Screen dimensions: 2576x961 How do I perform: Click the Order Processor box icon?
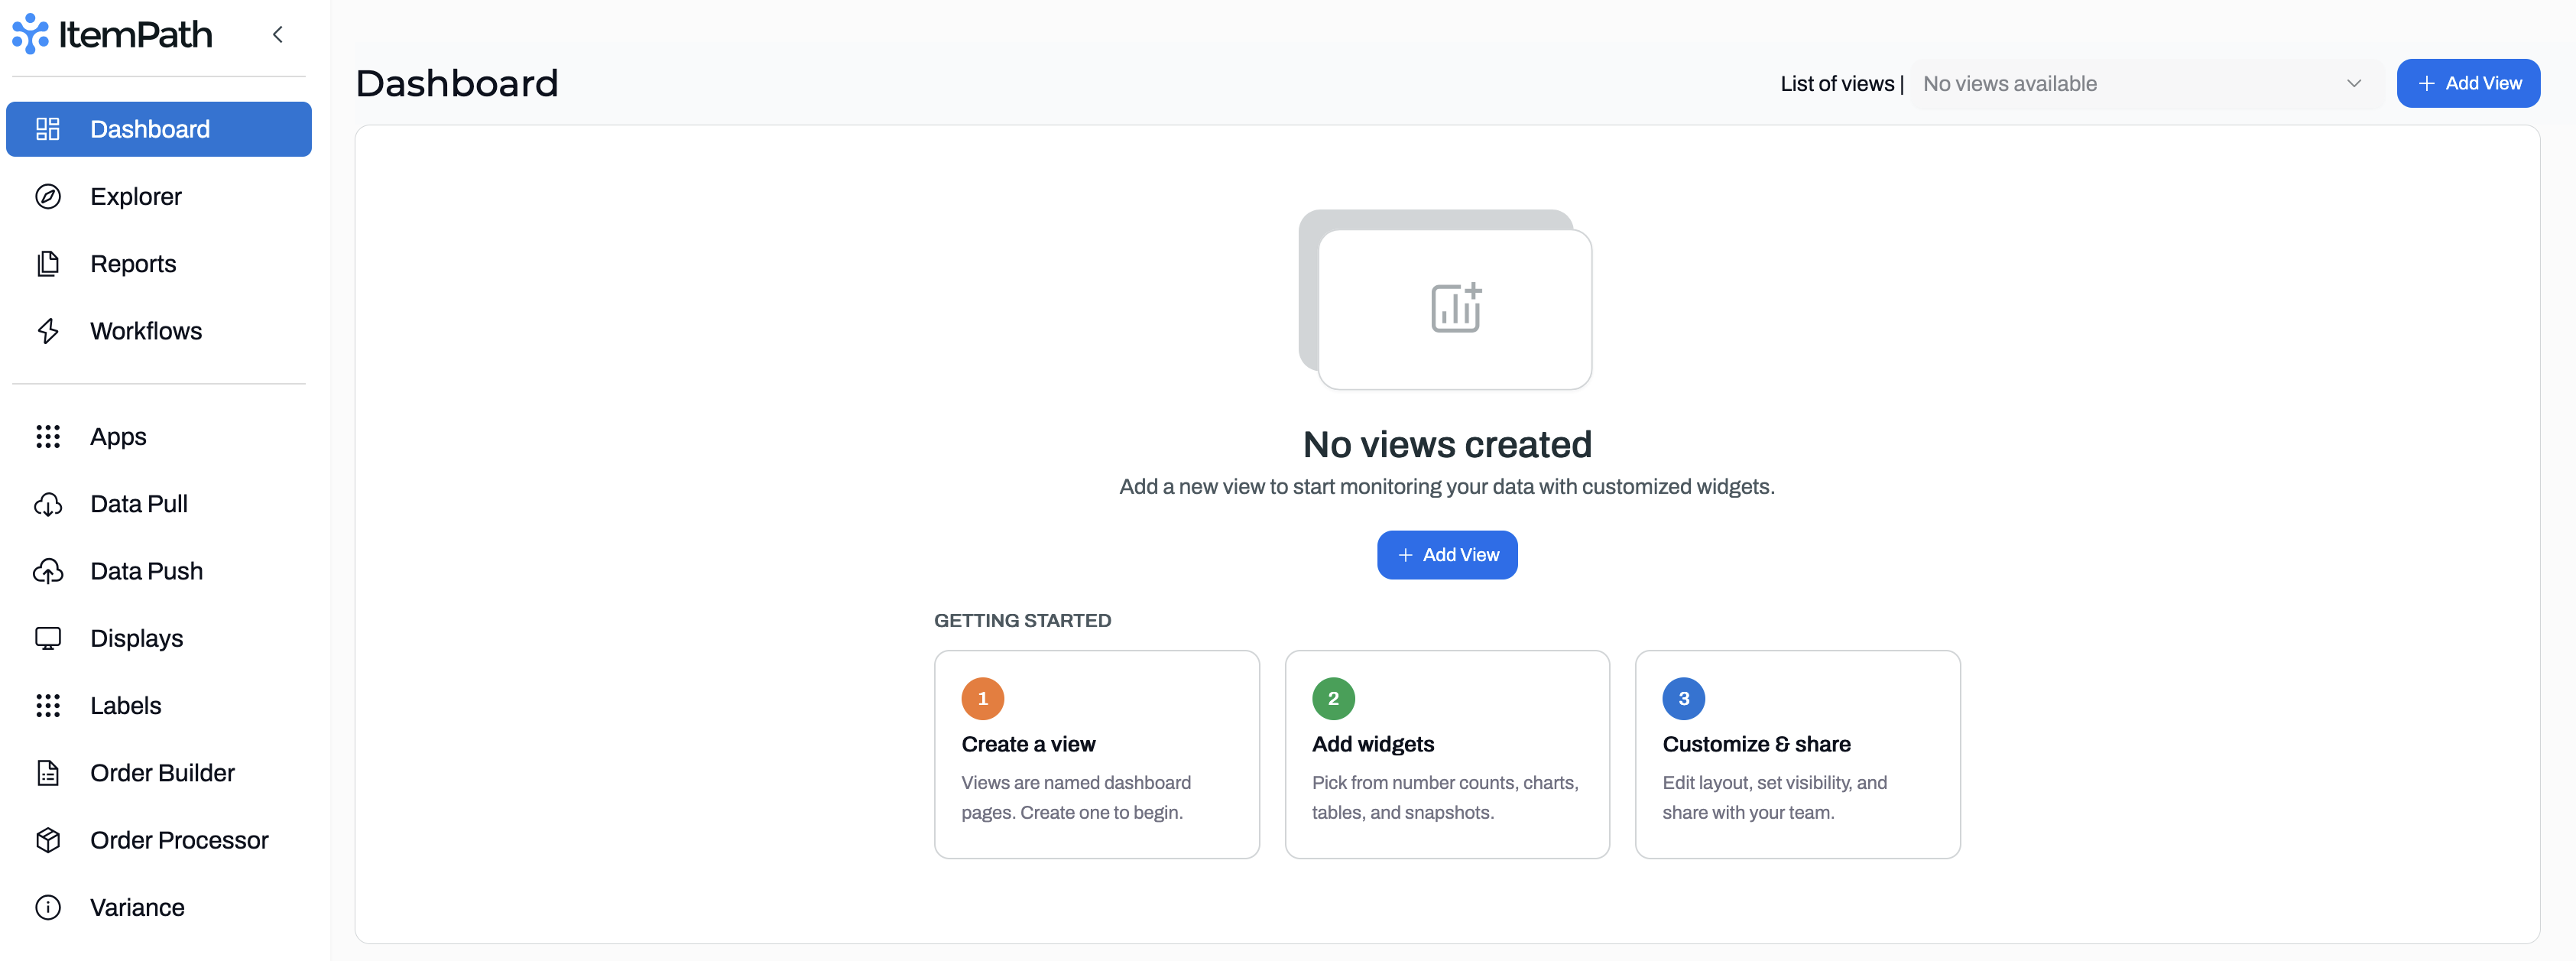click(48, 840)
